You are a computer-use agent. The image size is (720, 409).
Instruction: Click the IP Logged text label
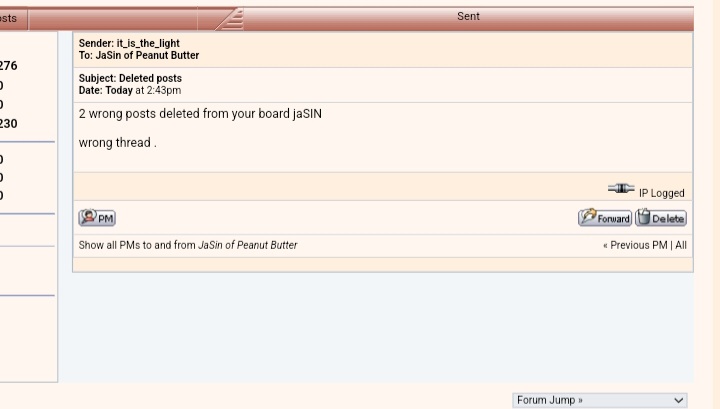point(662,193)
